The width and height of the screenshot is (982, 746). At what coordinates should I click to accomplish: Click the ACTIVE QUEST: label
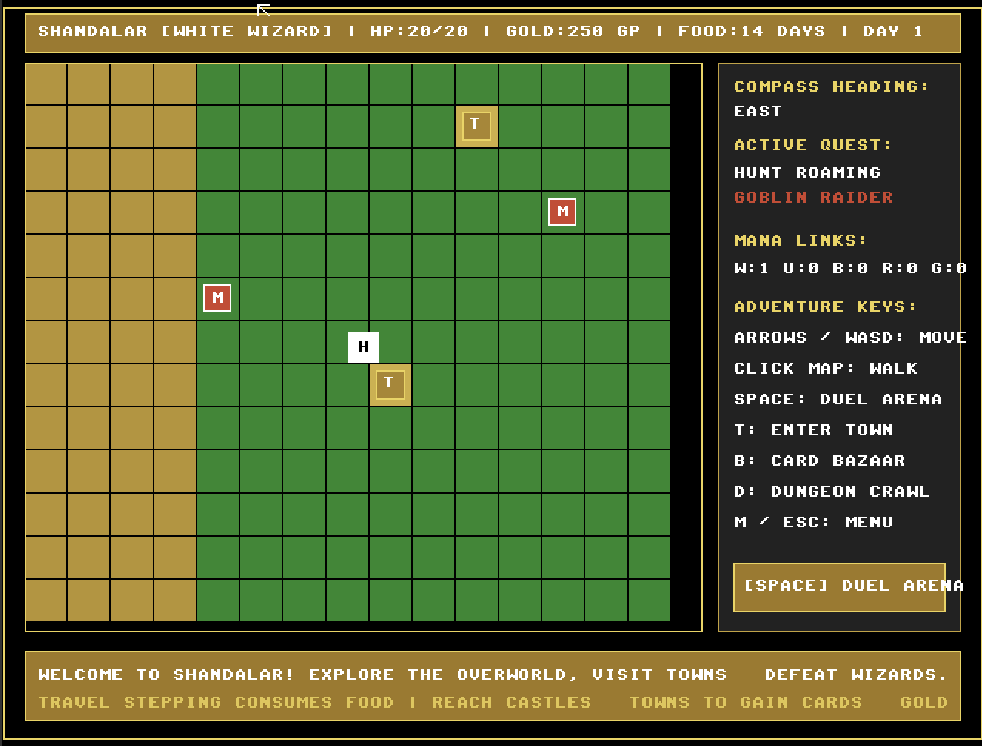814,145
